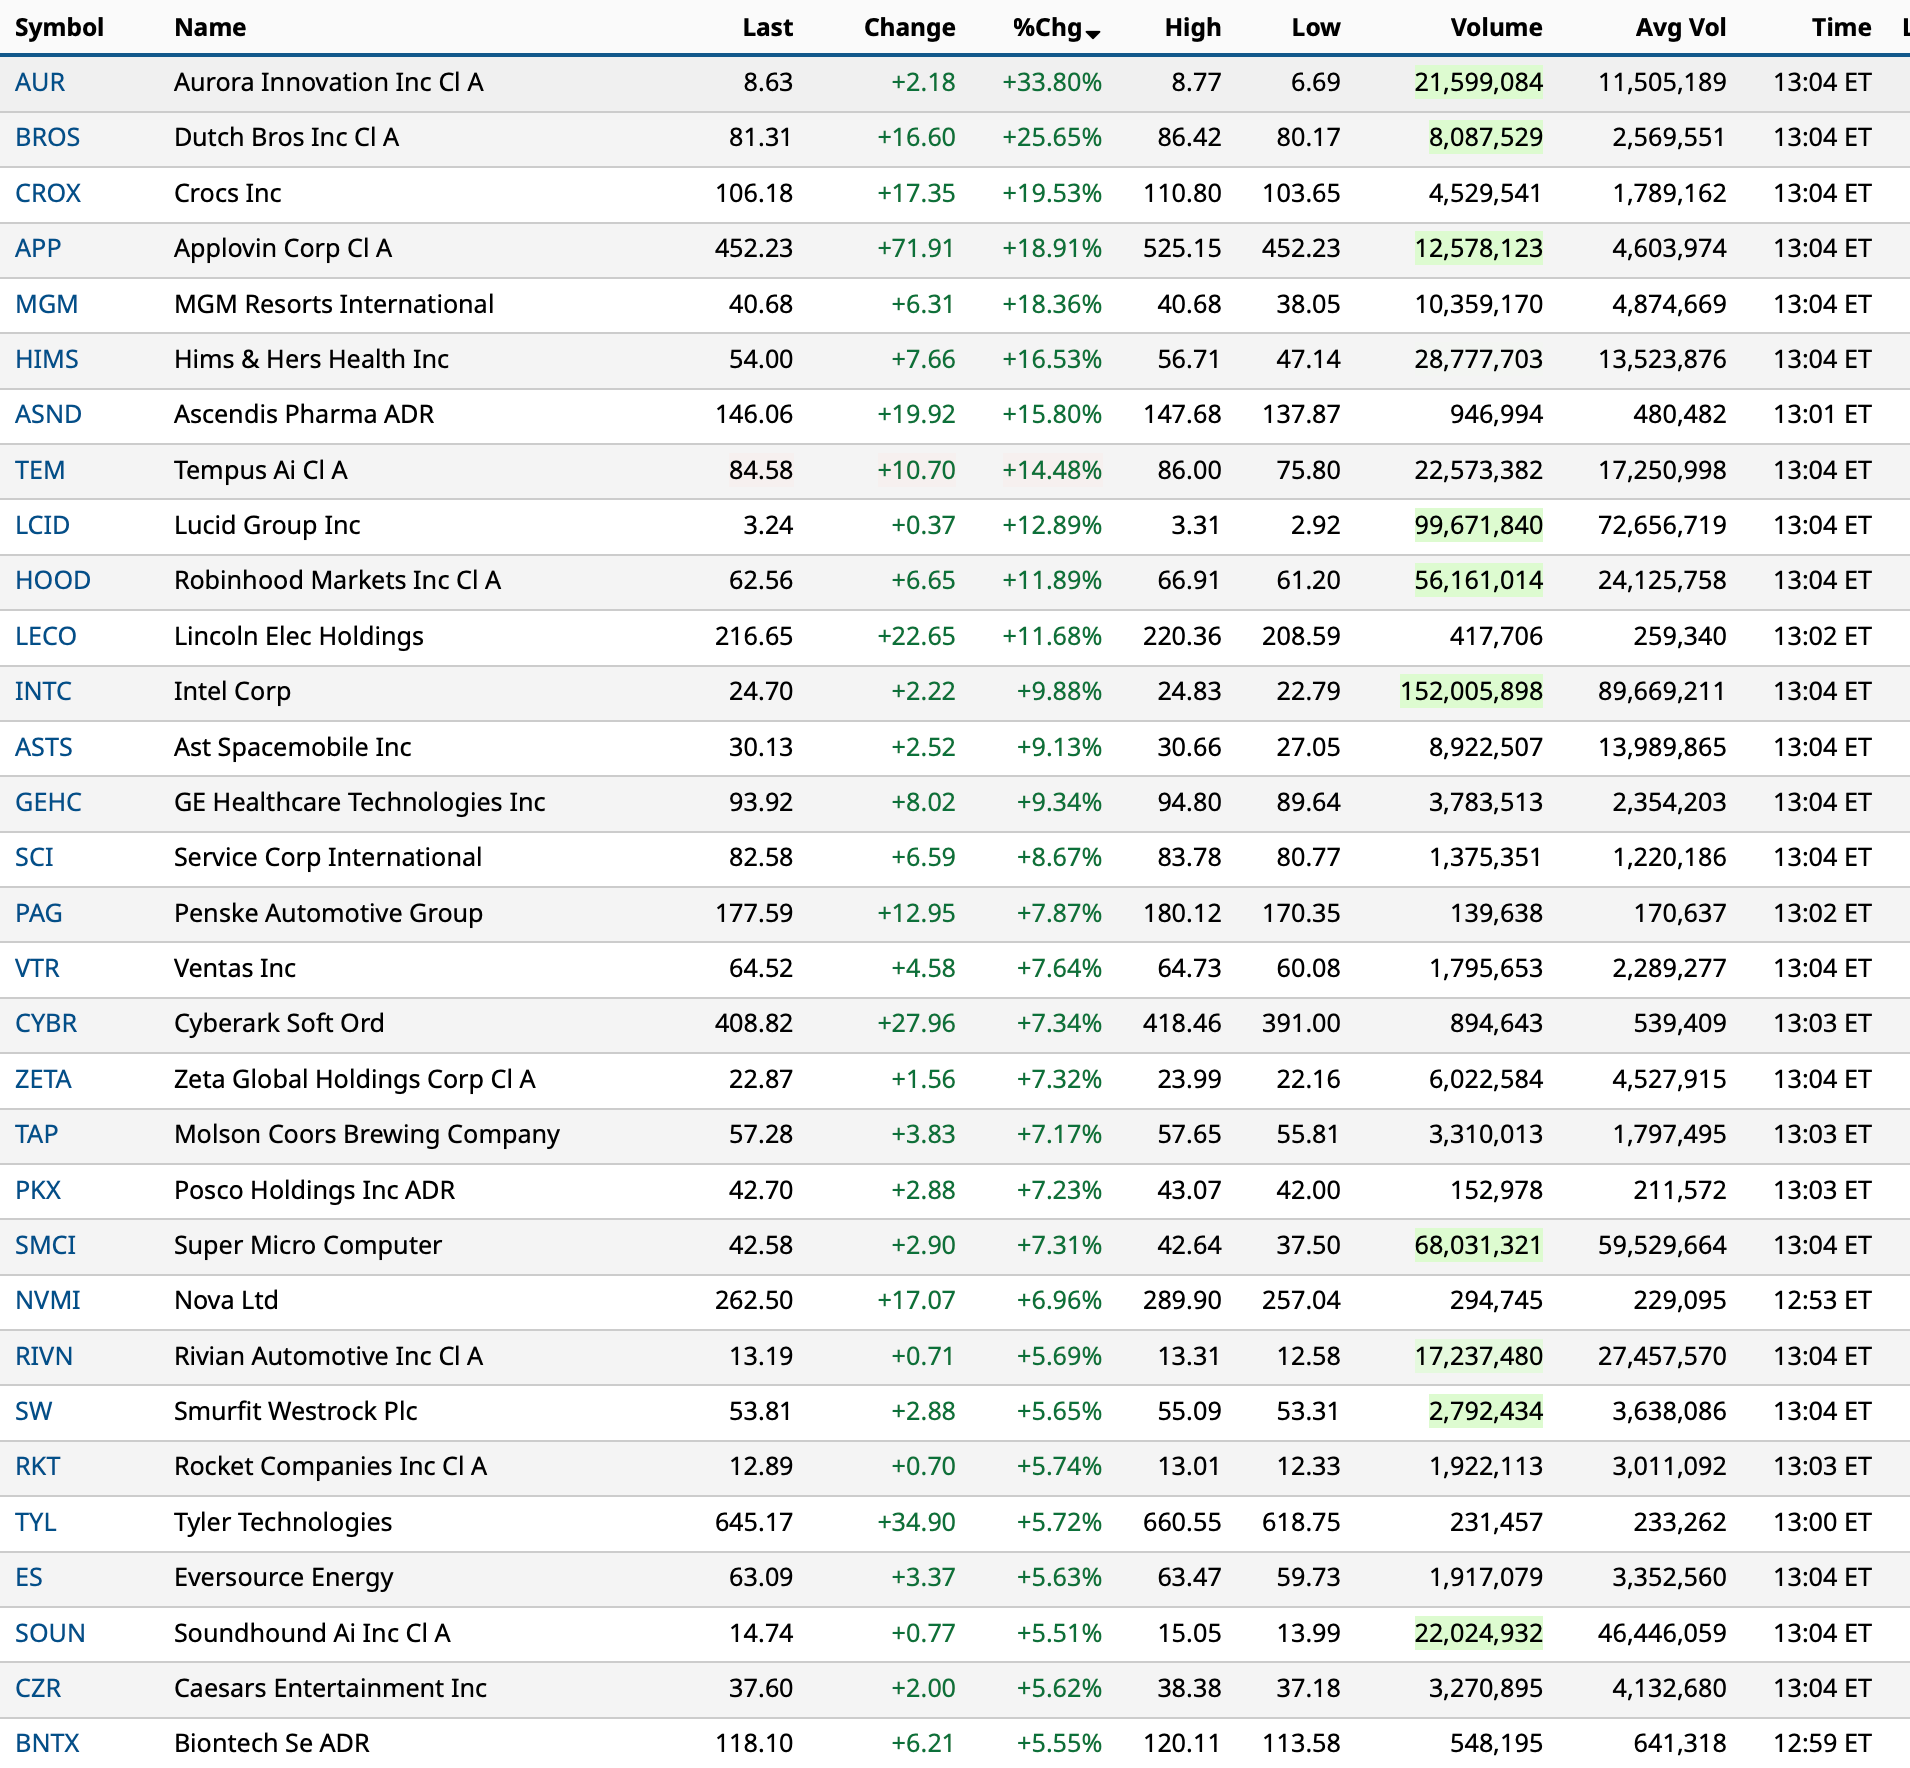Click the BNTX ticker link

click(47, 1743)
